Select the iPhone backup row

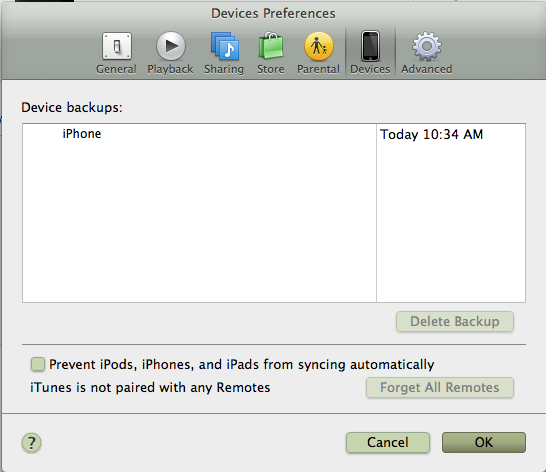click(x=274, y=134)
